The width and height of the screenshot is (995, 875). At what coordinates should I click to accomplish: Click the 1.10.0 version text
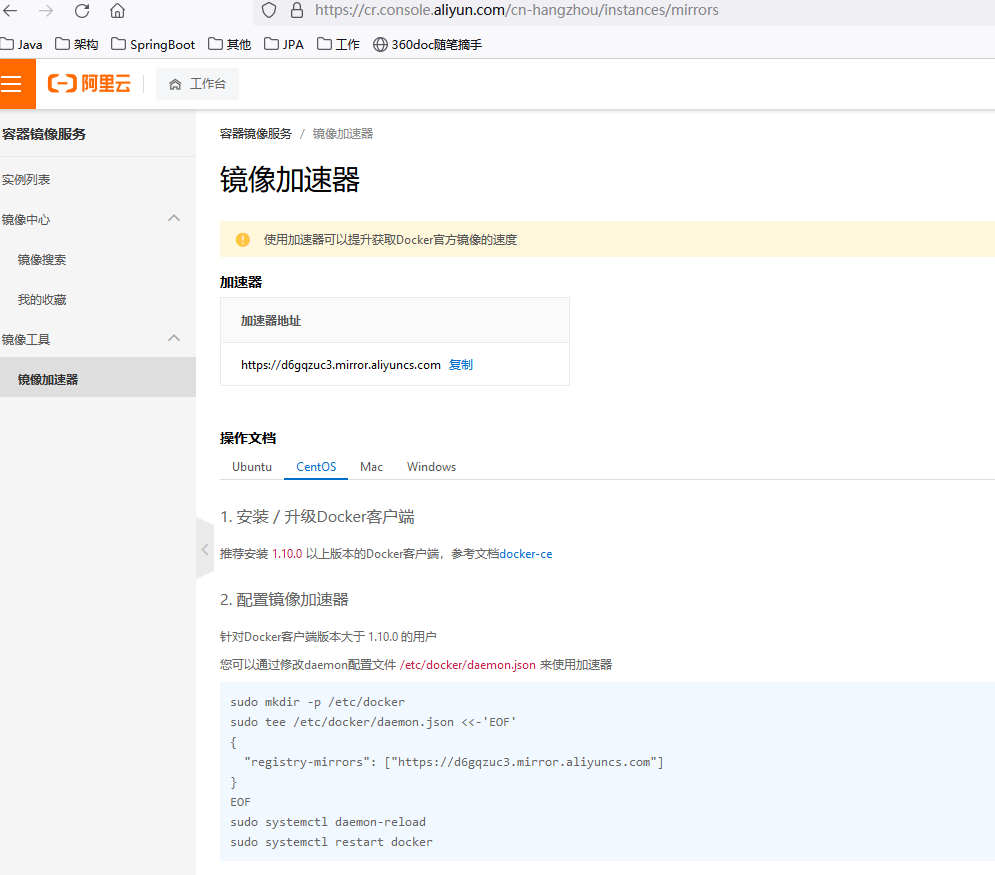coord(287,554)
